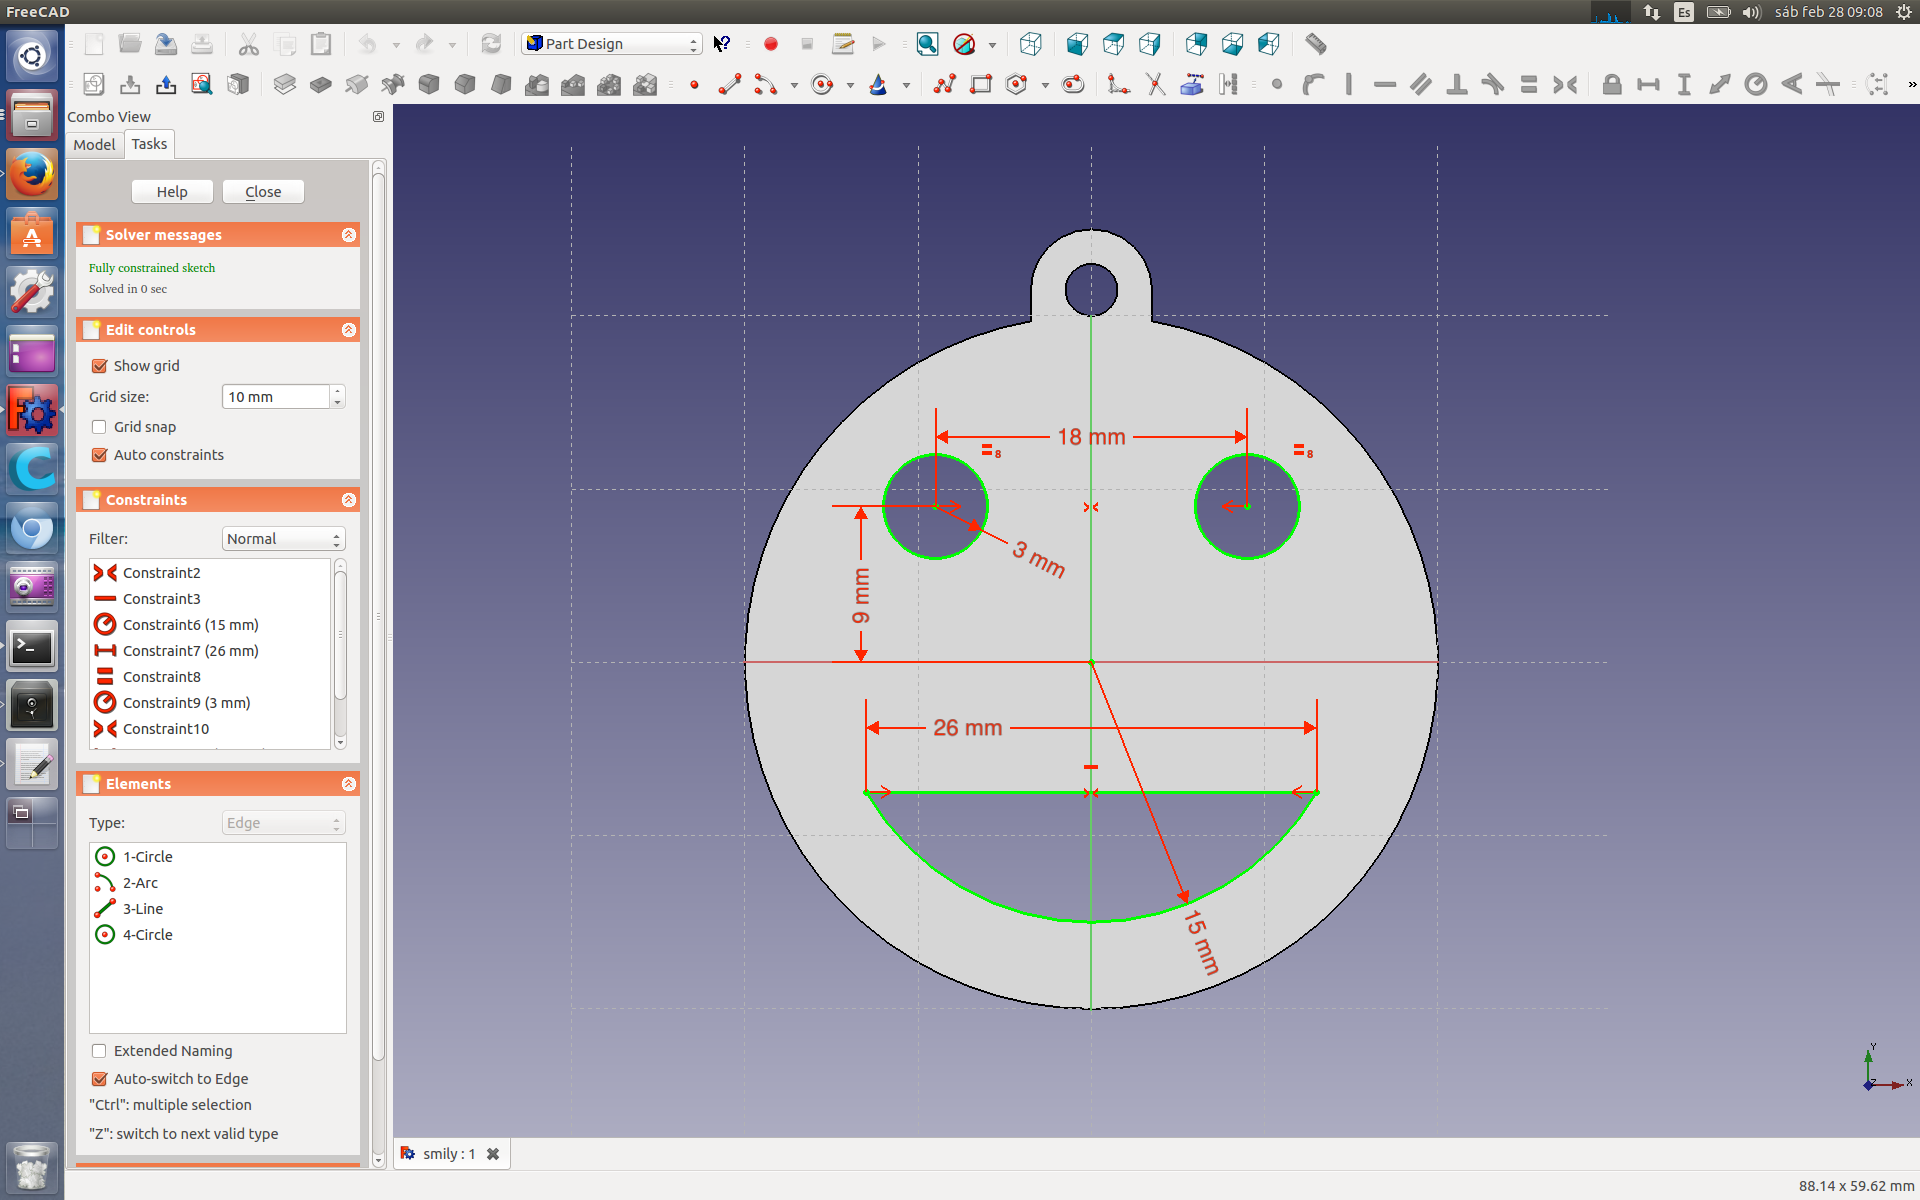Viewport: 1920px width, 1200px height.
Task: Enable the Grid snap checkbox
Action: [x=100, y=427]
